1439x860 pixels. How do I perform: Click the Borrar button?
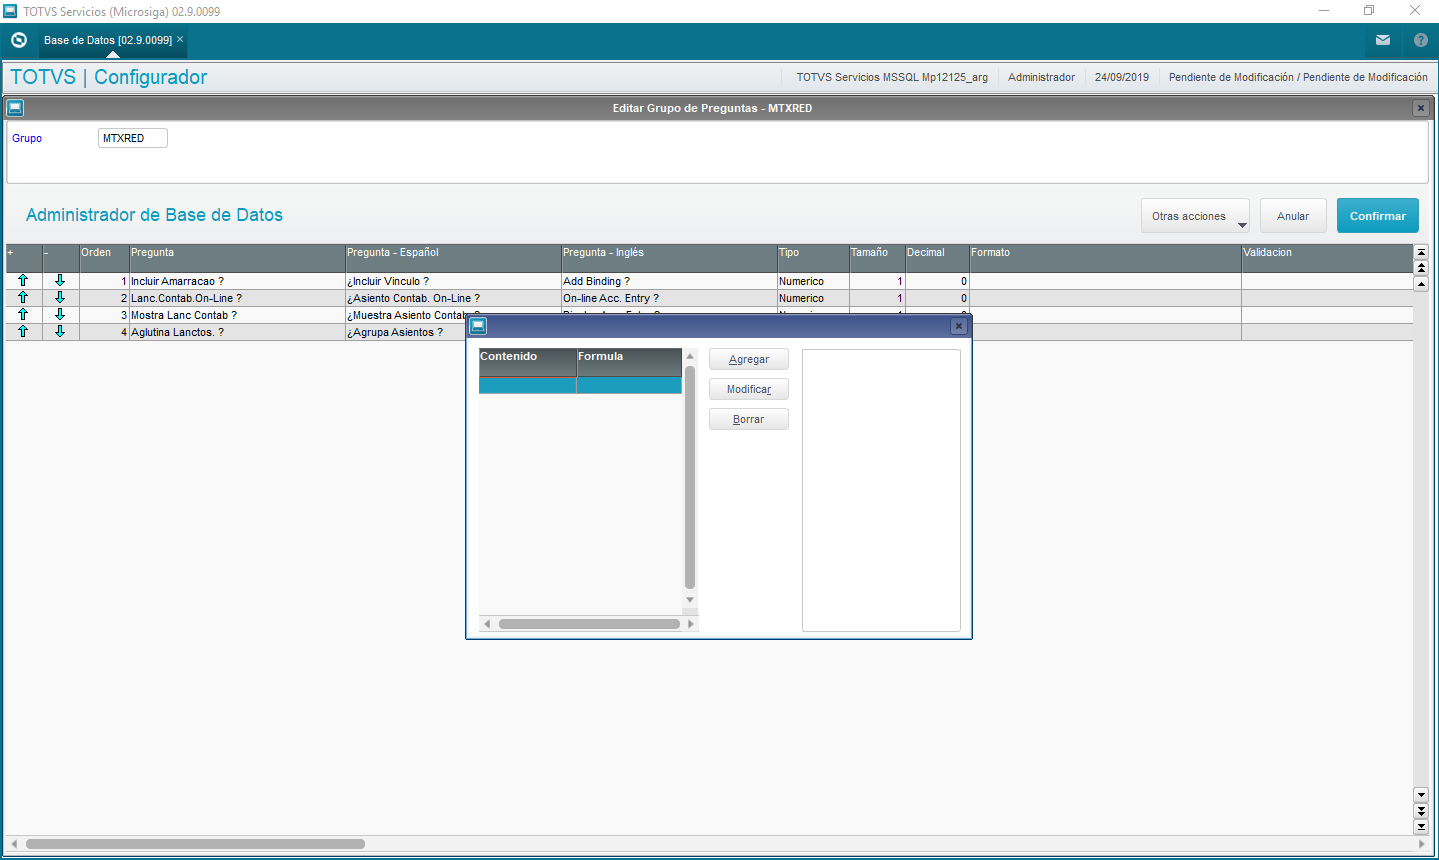(749, 419)
